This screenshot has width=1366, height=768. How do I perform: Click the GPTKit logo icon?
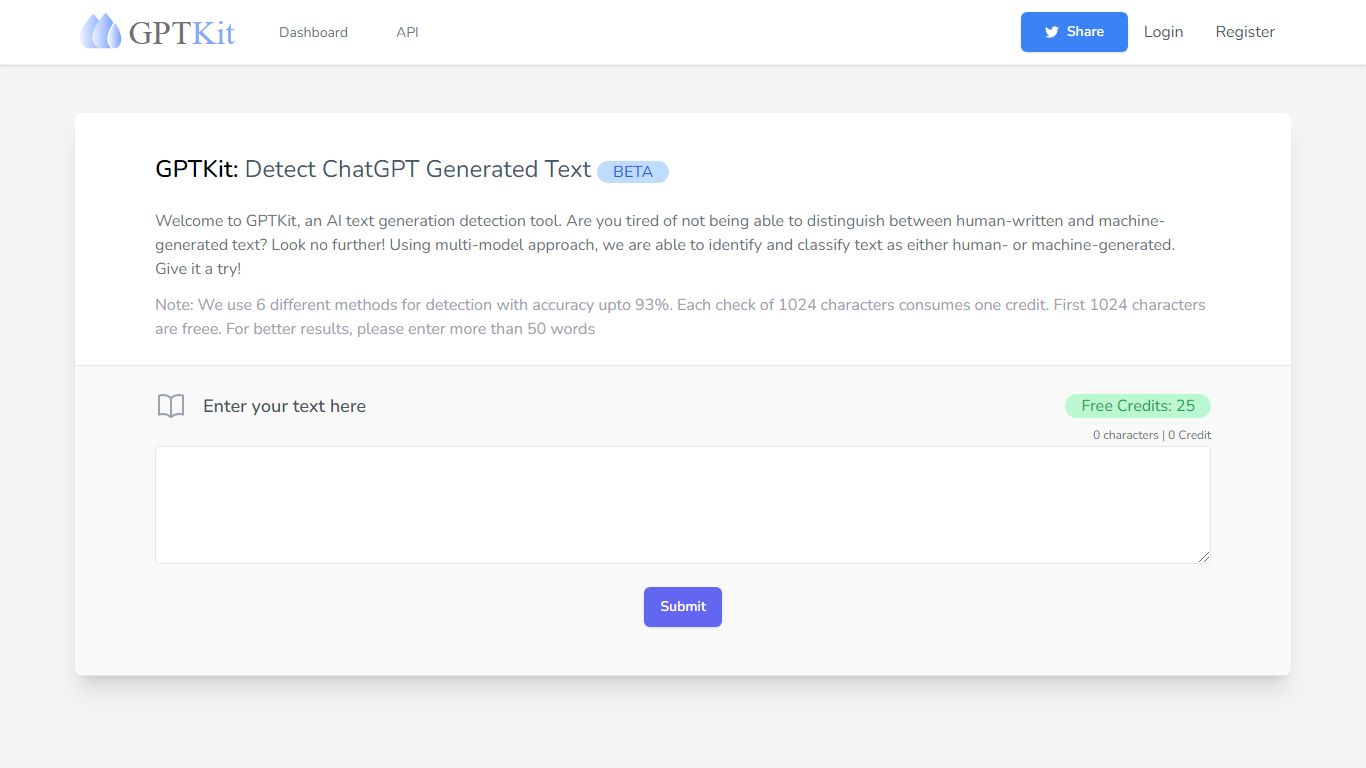(x=99, y=31)
